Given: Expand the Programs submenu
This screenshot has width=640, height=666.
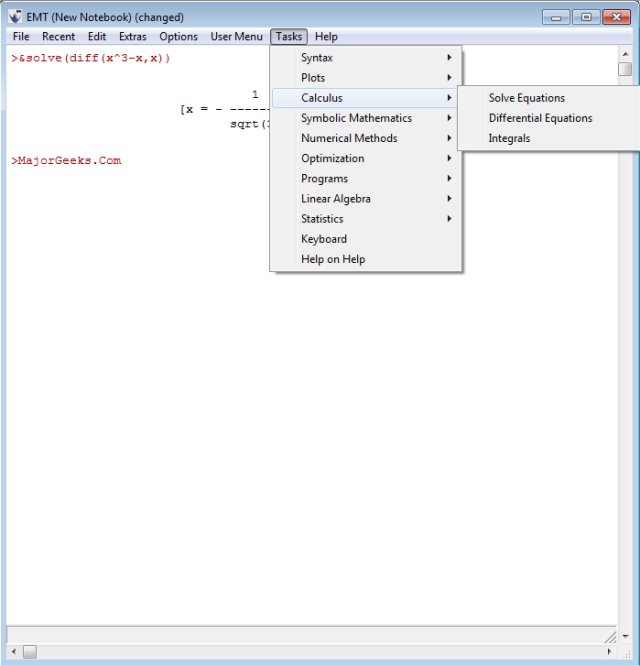Looking at the screenshot, I should click(366, 178).
